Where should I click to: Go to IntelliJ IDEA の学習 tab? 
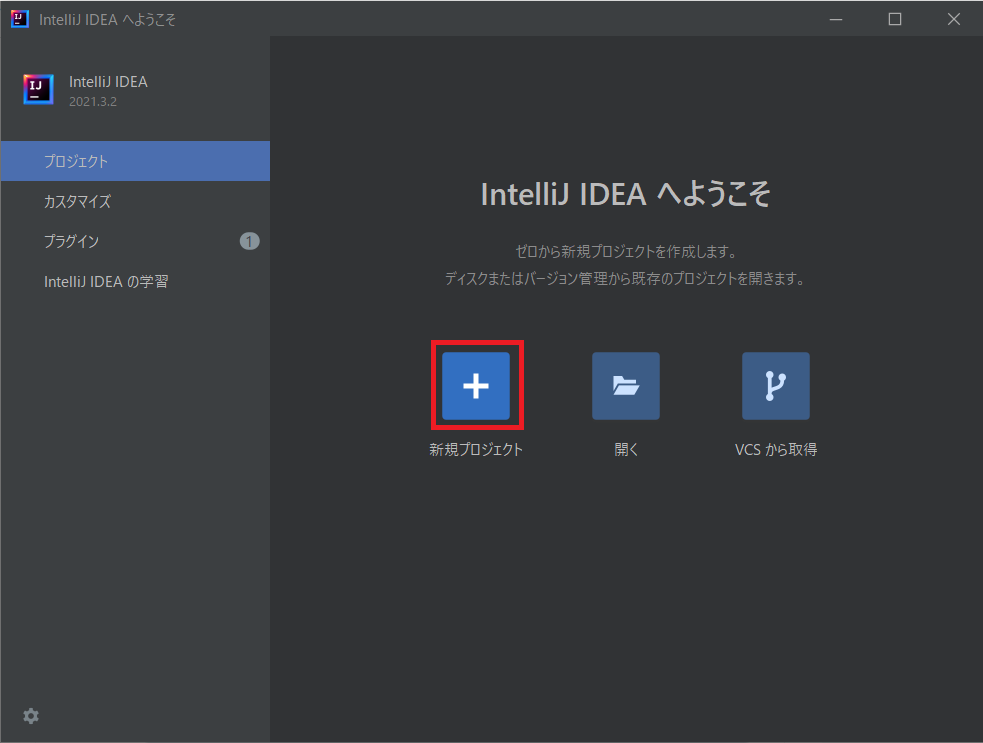(135, 282)
